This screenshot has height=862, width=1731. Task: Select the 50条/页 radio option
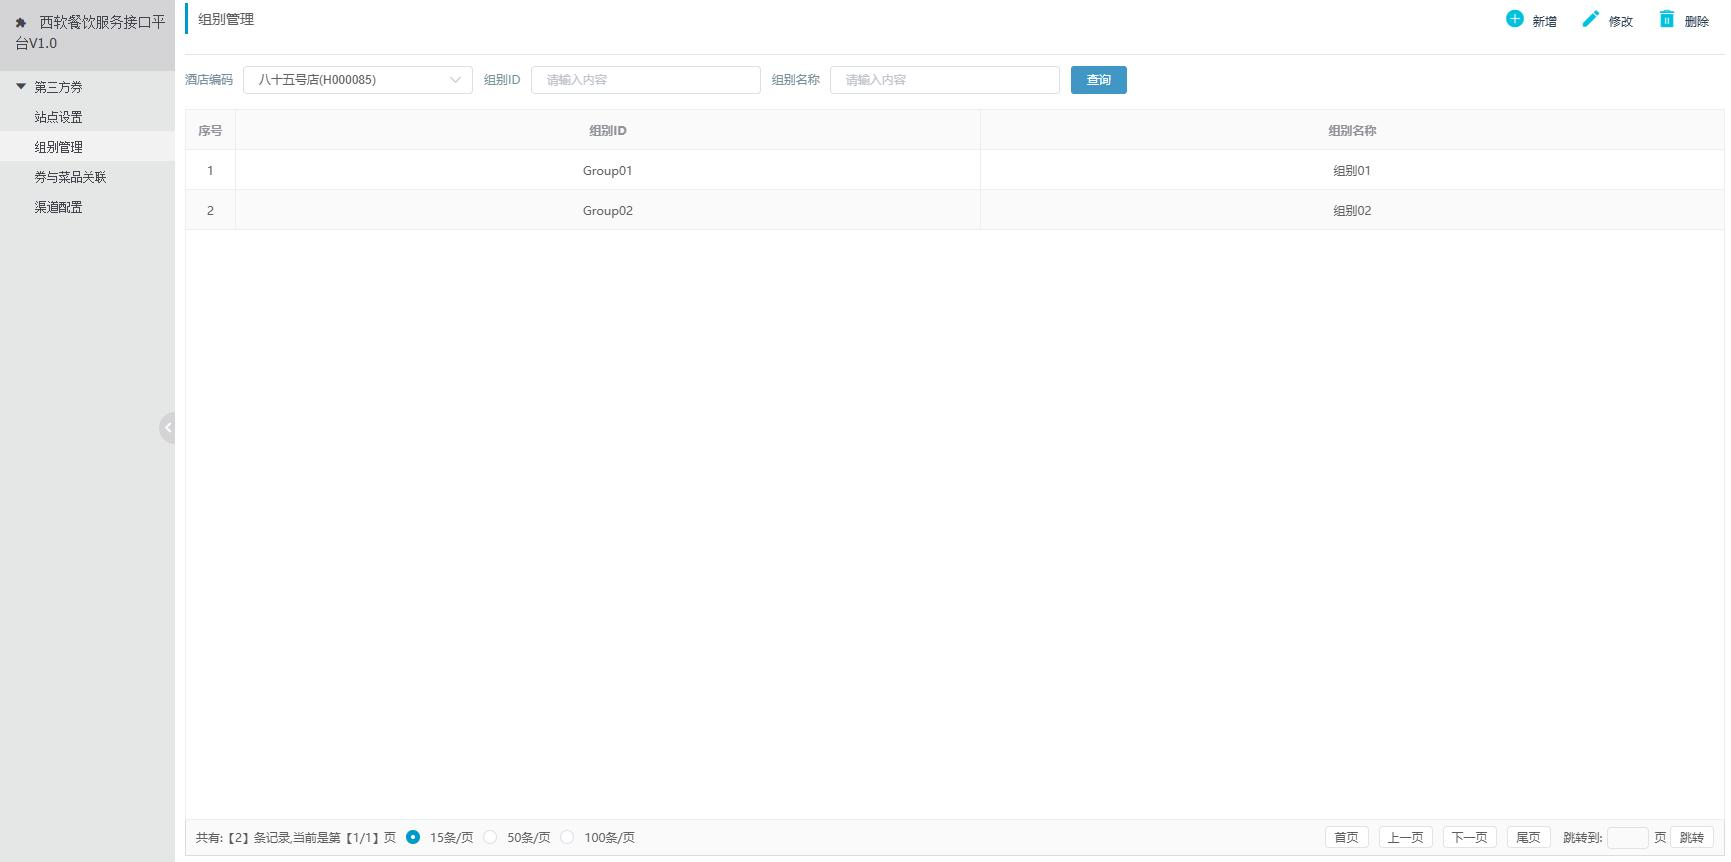click(490, 837)
